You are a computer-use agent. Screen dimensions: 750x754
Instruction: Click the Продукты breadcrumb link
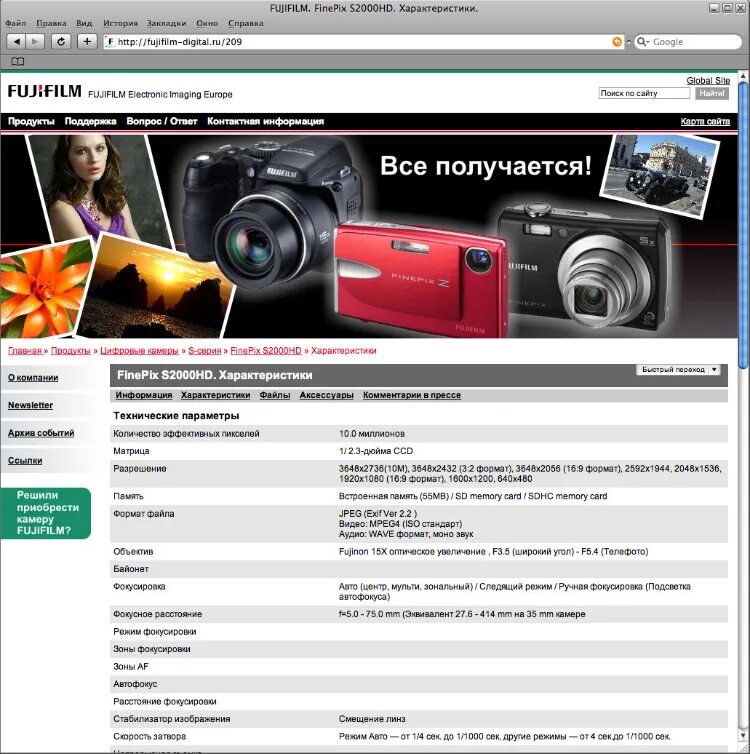click(x=71, y=351)
